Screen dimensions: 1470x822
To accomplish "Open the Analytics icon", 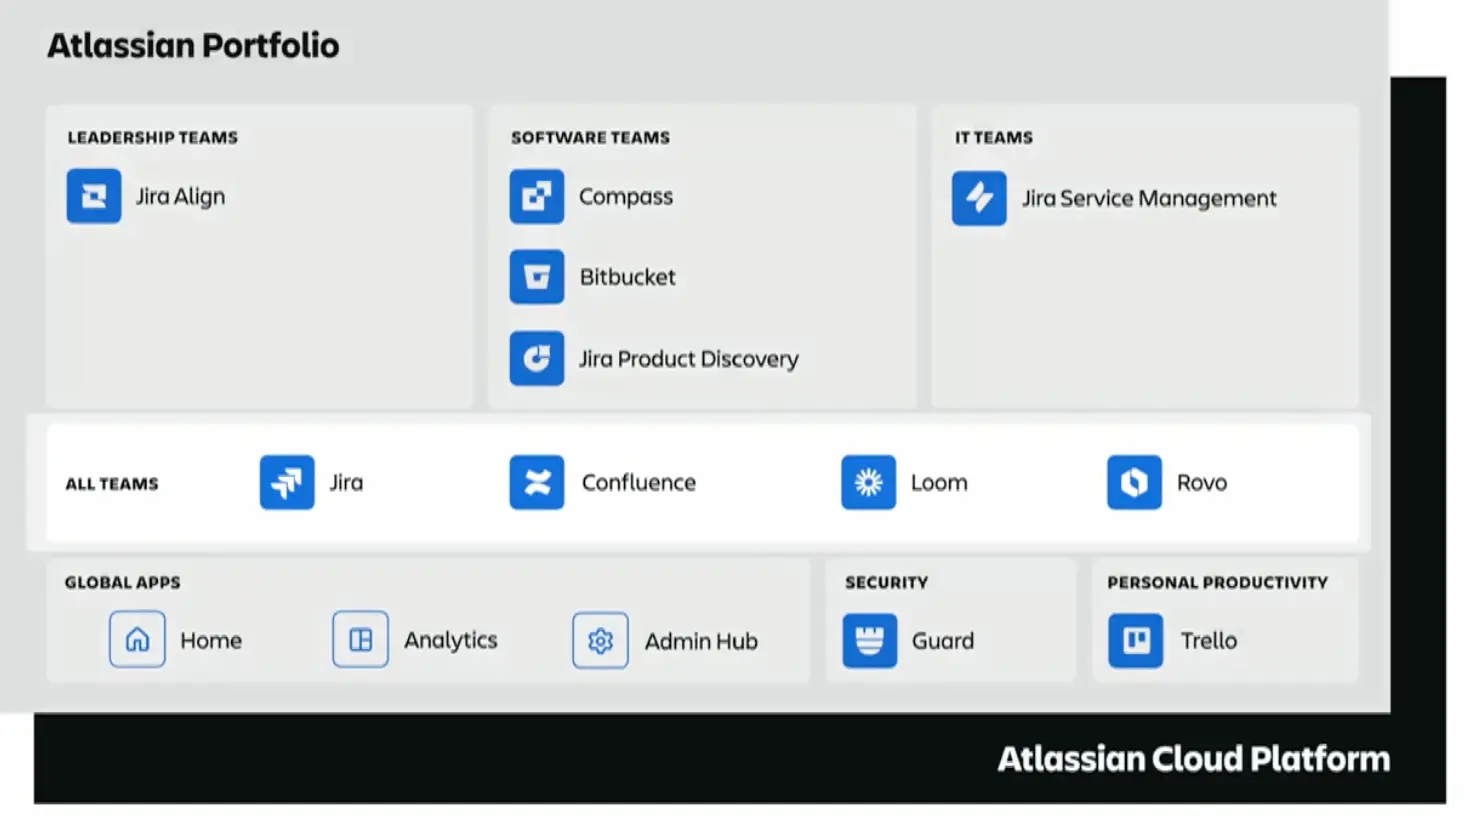I will point(360,640).
